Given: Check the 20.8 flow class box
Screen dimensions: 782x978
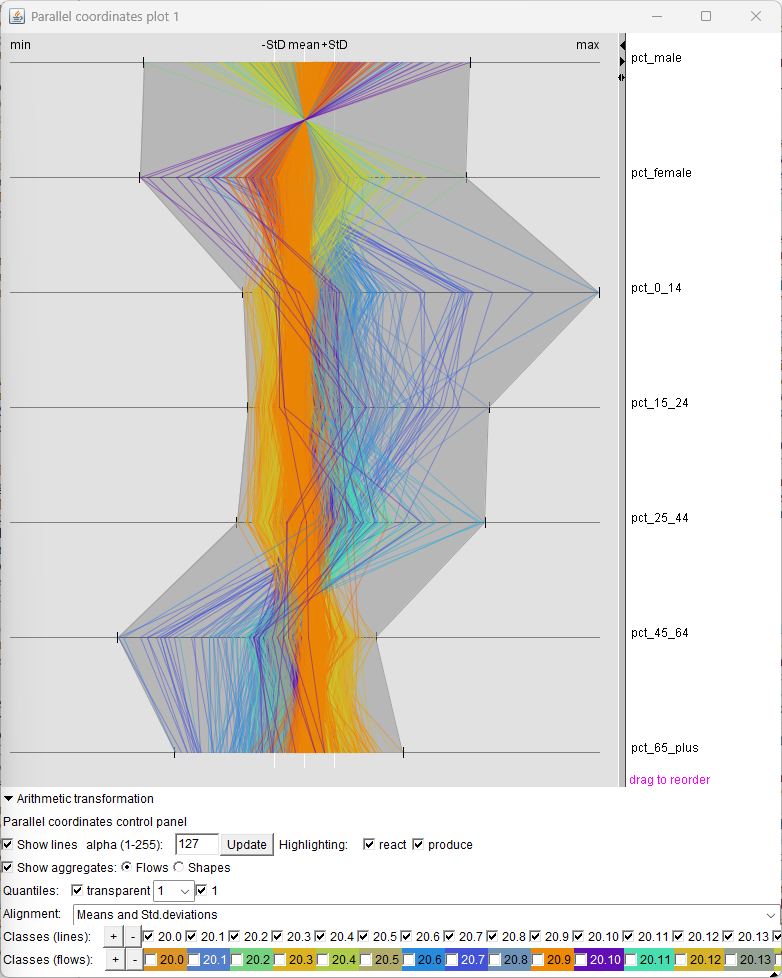Looking at the screenshot, I should point(495,959).
